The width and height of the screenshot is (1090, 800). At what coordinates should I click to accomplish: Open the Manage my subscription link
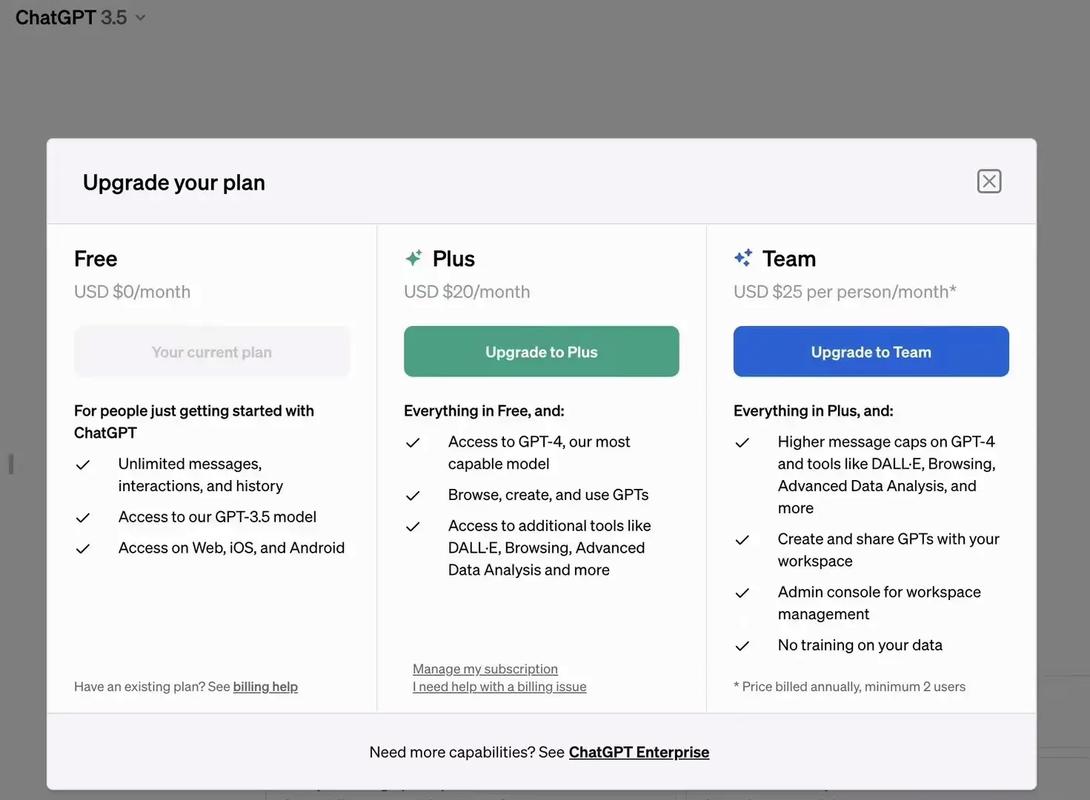click(x=485, y=669)
